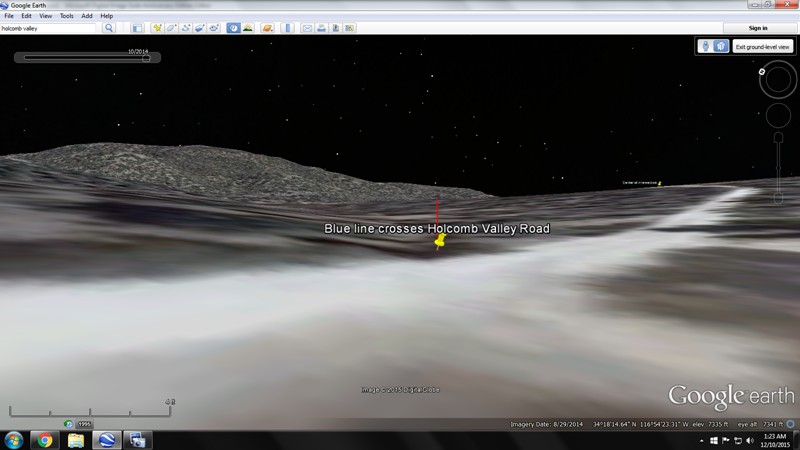Click the Sign in button
The width and height of the screenshot is (800, 450).
pos(758,28)
